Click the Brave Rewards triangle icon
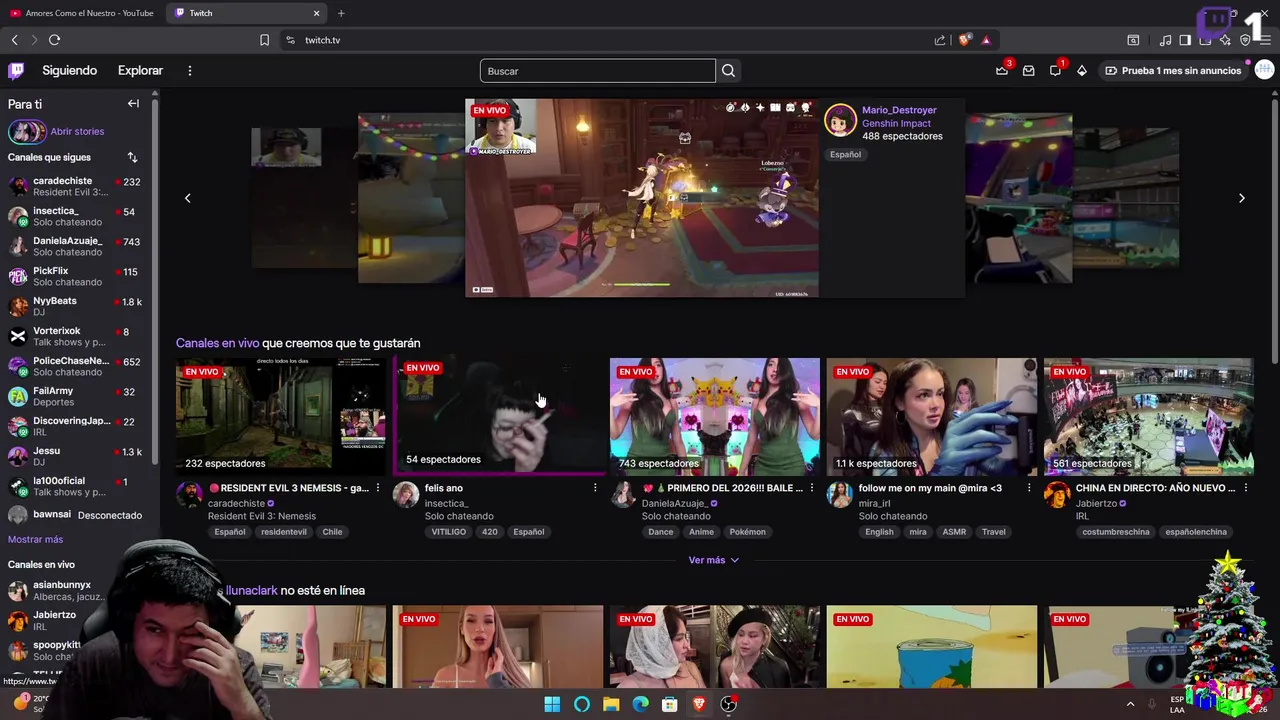This screenshot has width=1280, height=720. [986, 40]
